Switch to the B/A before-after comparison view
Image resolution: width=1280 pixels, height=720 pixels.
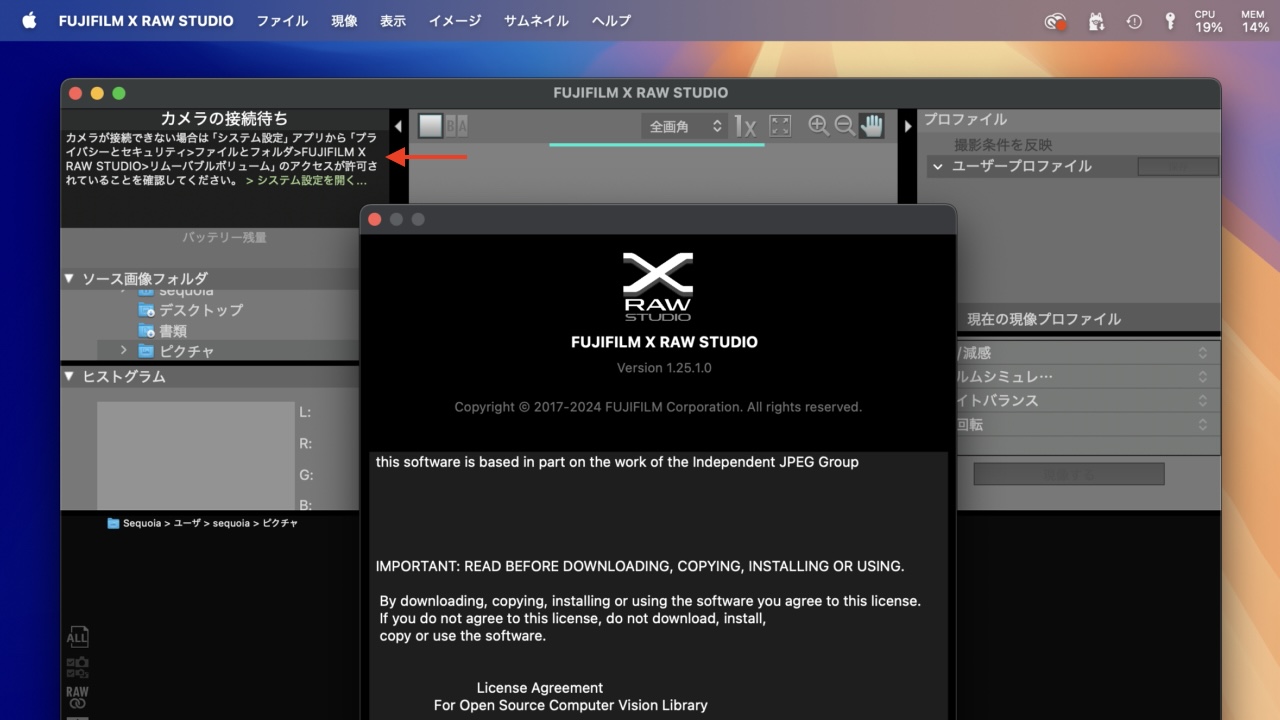point(456,125)
